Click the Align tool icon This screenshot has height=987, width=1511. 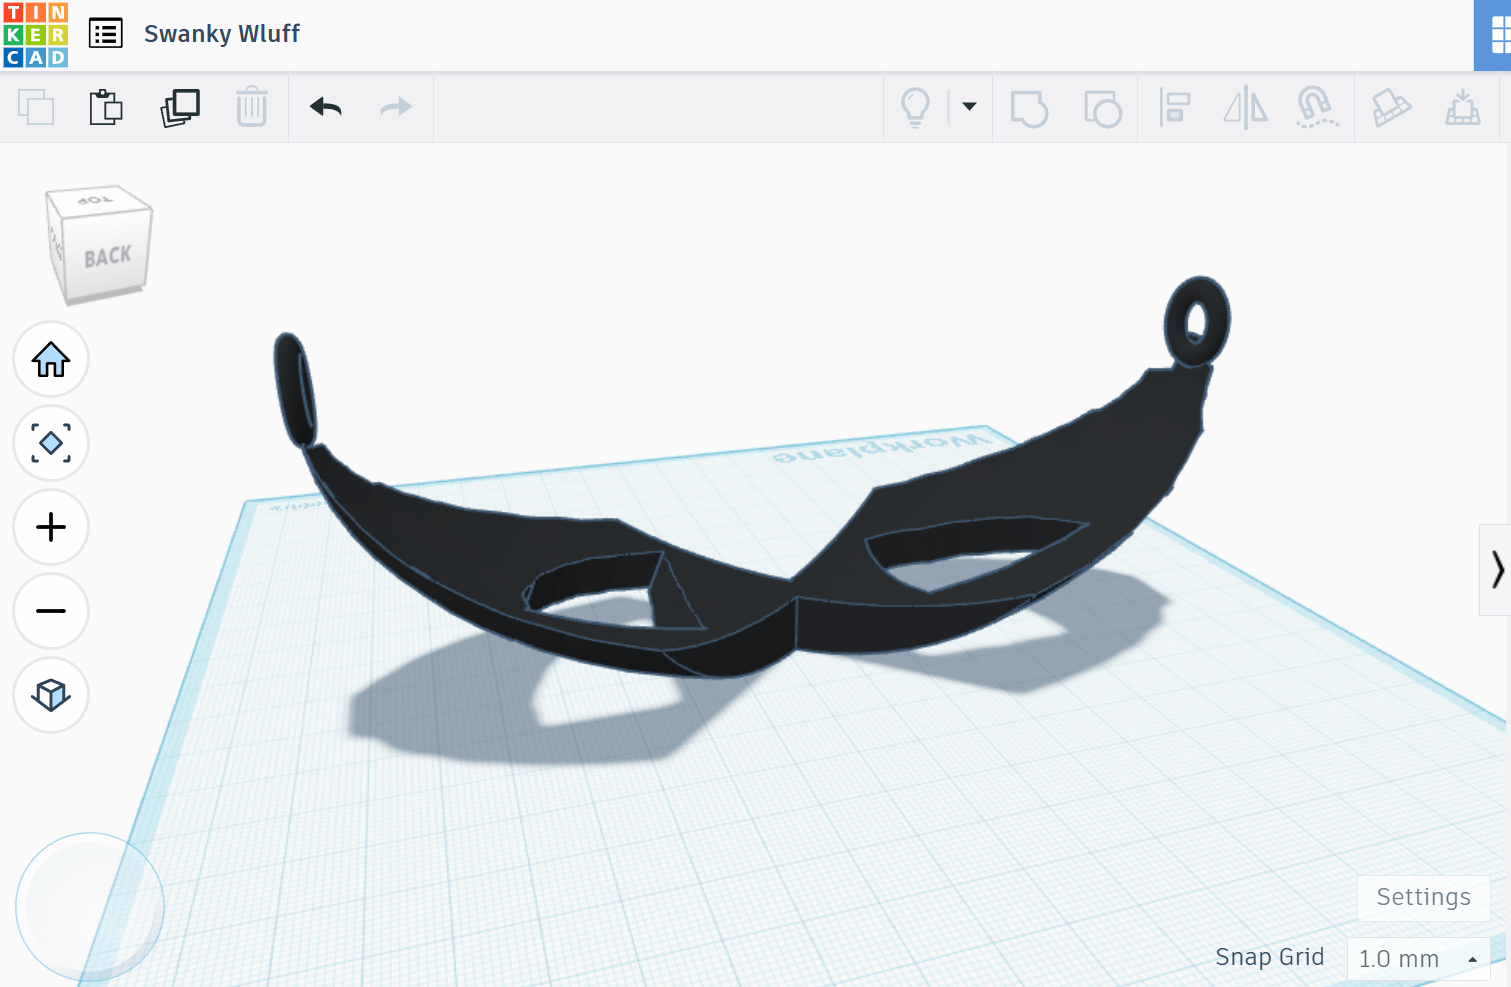point(1174,107)
